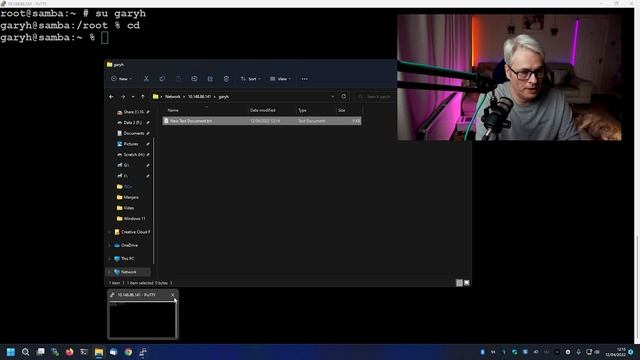Open the recent locations chevron
Screen dimensions: 640x360
[x=133, y=97]
